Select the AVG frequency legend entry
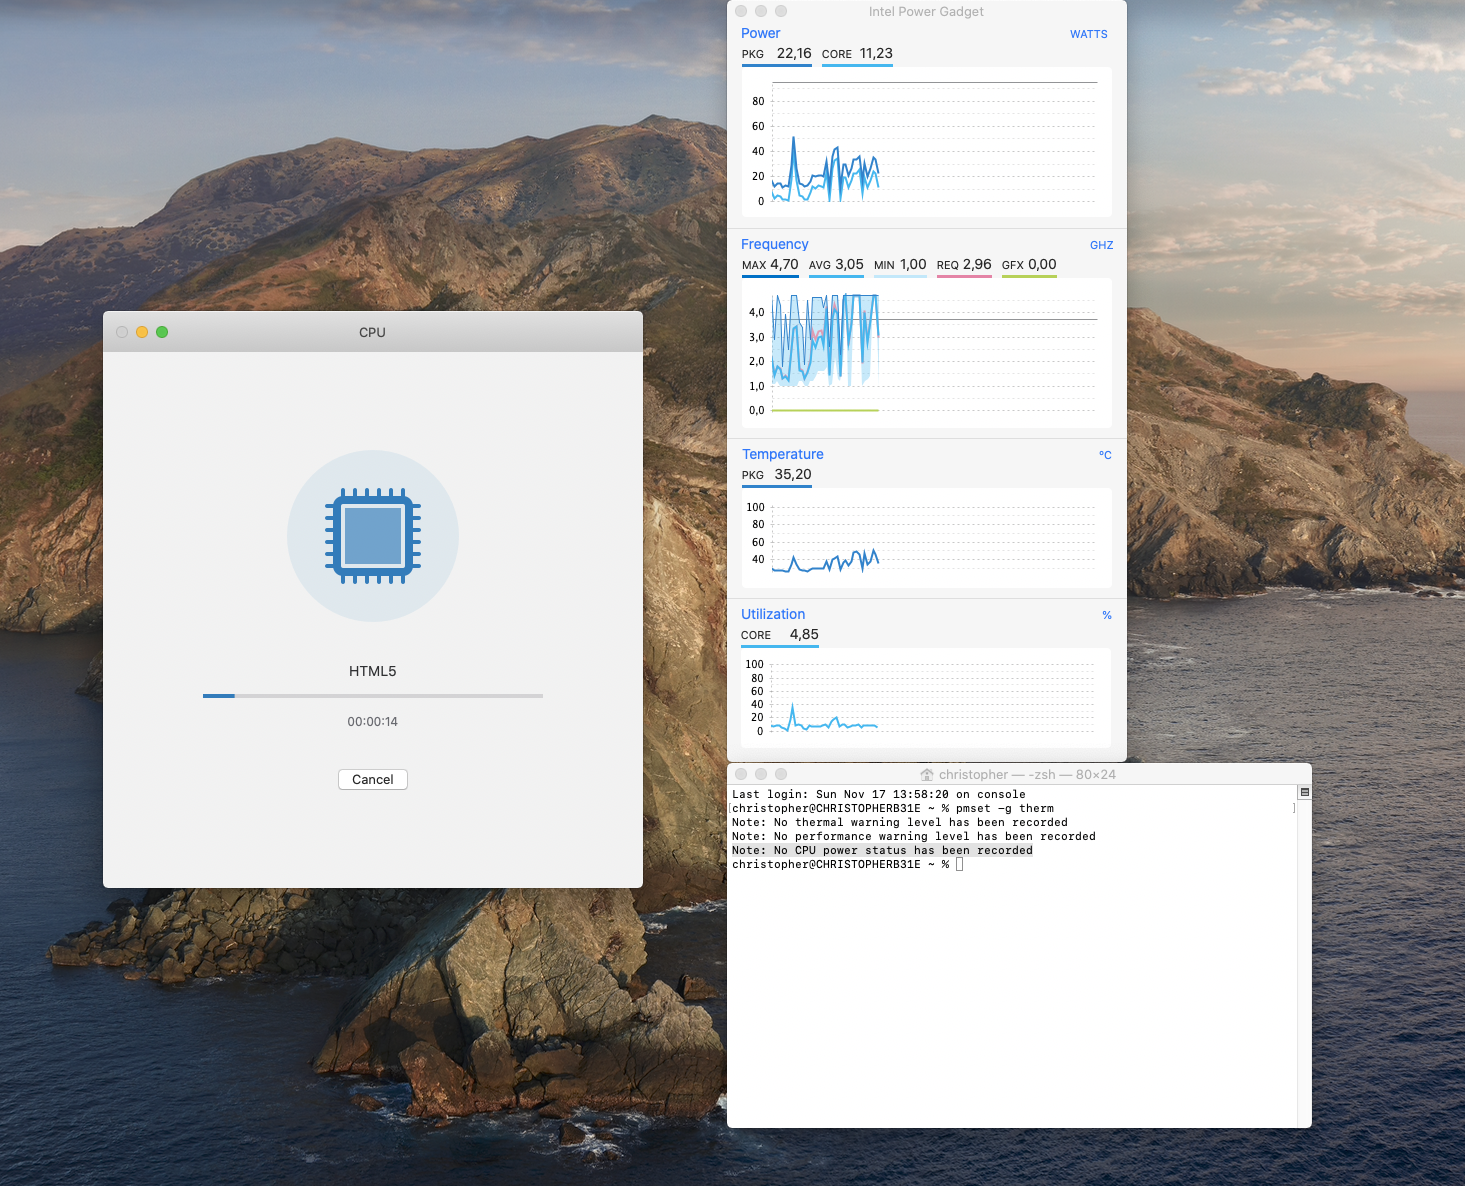This screenshot has width=1465, height=1186. [836, 265]
